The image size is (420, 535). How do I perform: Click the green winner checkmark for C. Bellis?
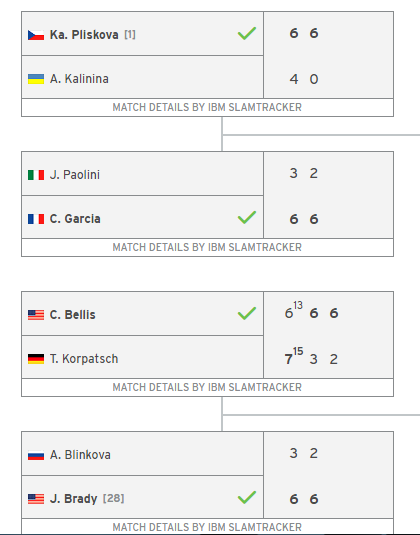pyautogui.click(x=247, y=313)
